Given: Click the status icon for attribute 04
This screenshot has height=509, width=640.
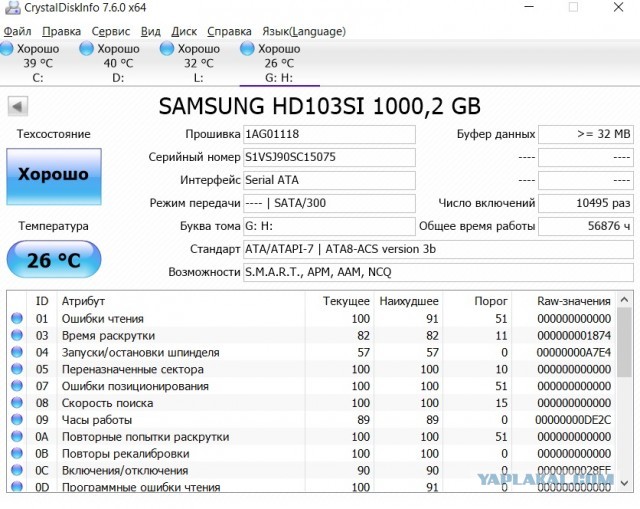Looking at the screenshot, I should click(17, 352).
